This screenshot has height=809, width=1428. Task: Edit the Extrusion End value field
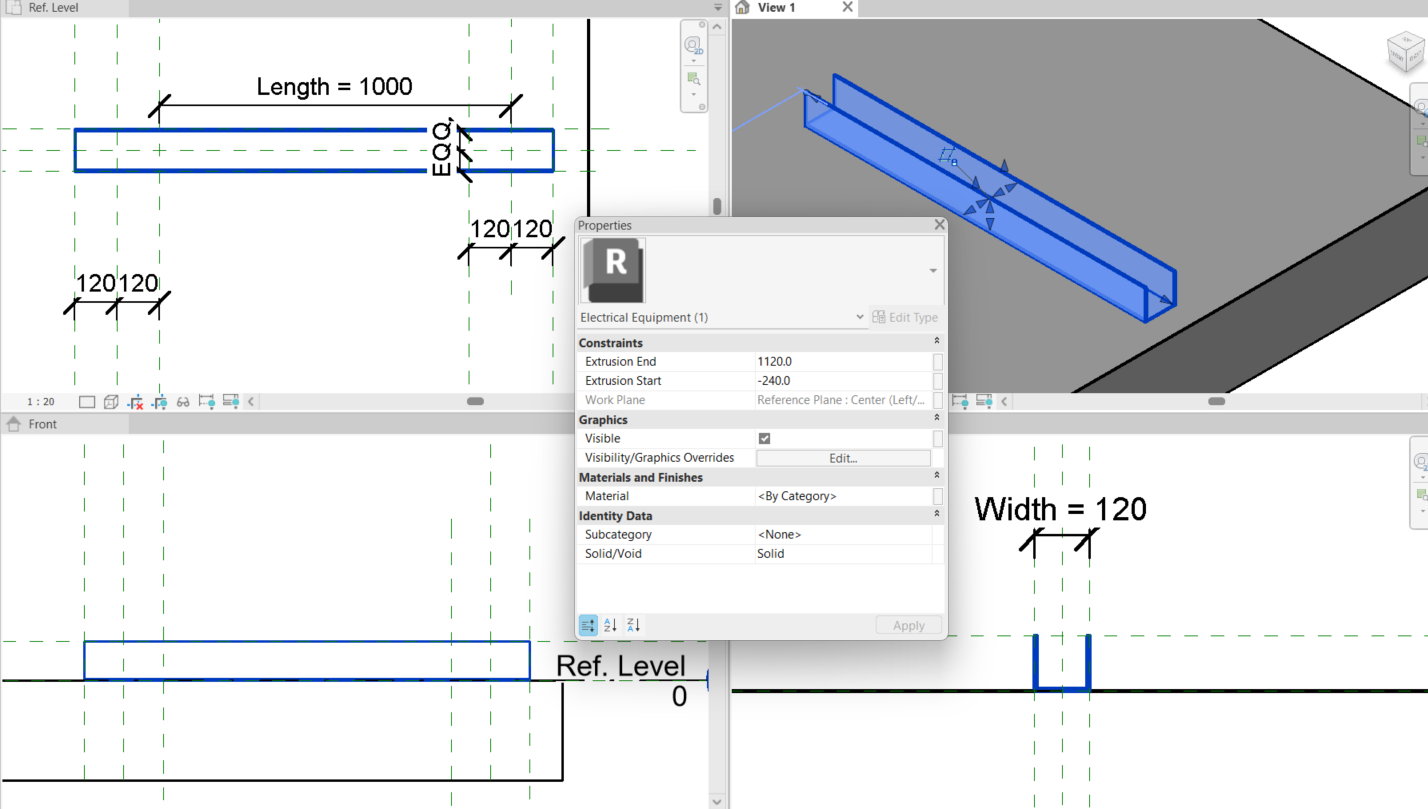(845, 361)
